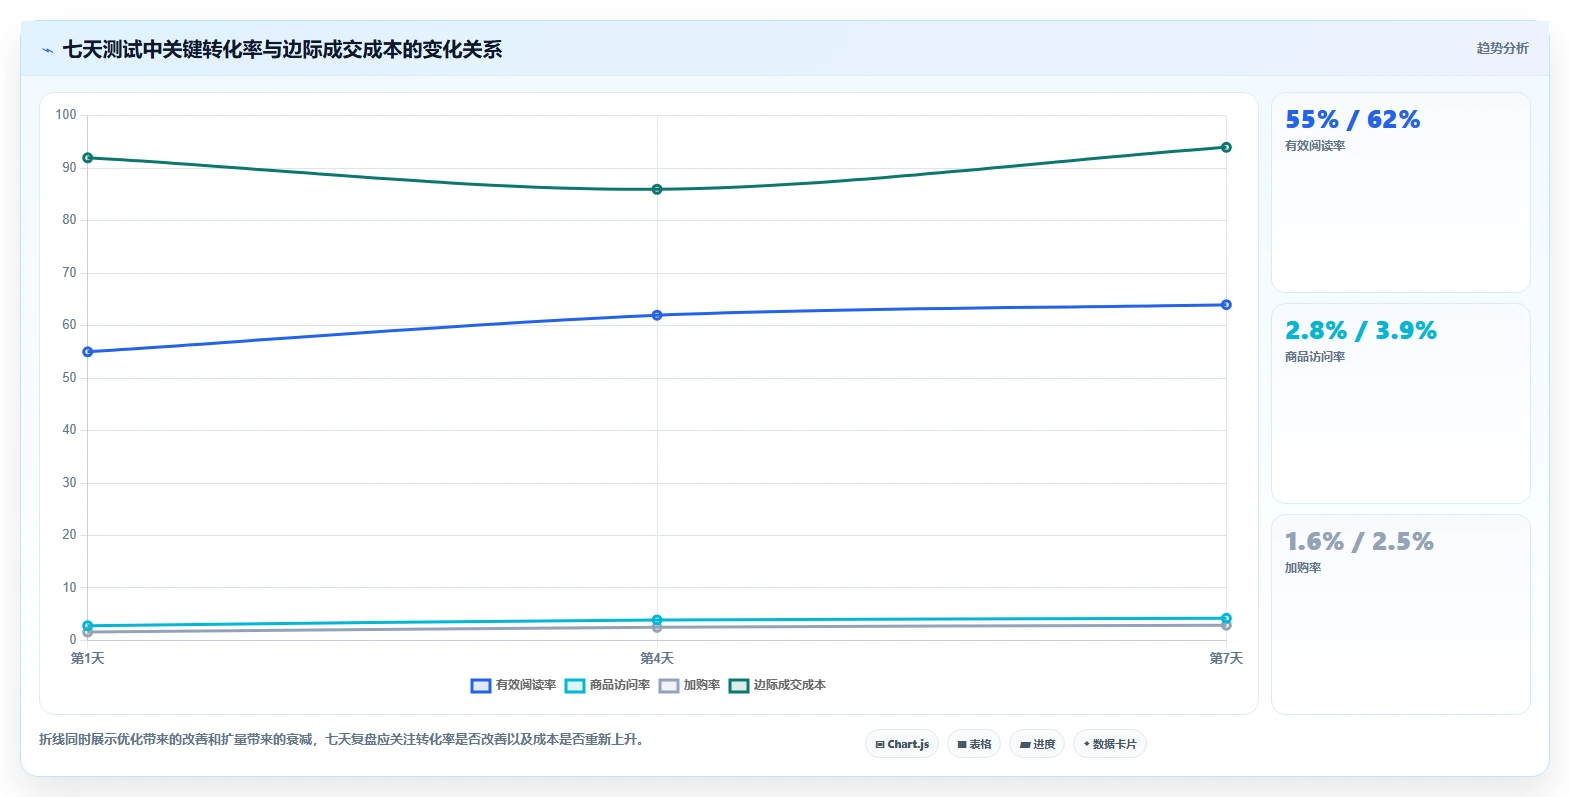Click the 商品访问率 data point at 第7天

point(1226,618)
